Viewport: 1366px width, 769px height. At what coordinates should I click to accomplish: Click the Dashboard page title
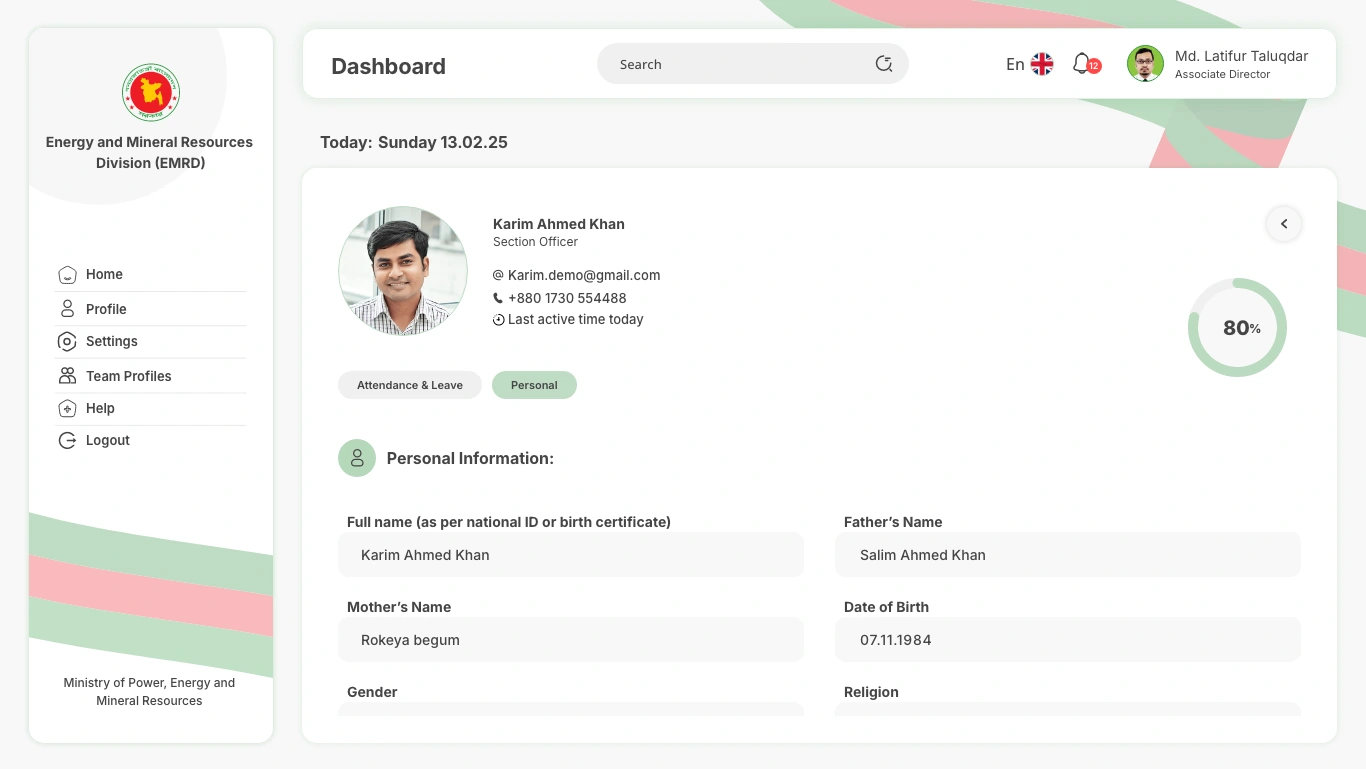388,66
